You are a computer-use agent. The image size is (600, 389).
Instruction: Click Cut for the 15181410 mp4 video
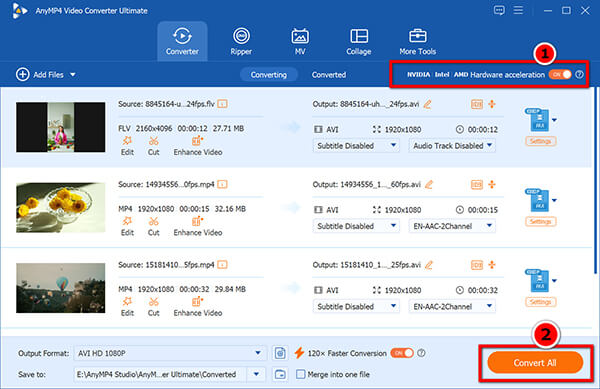coord(153,307)
